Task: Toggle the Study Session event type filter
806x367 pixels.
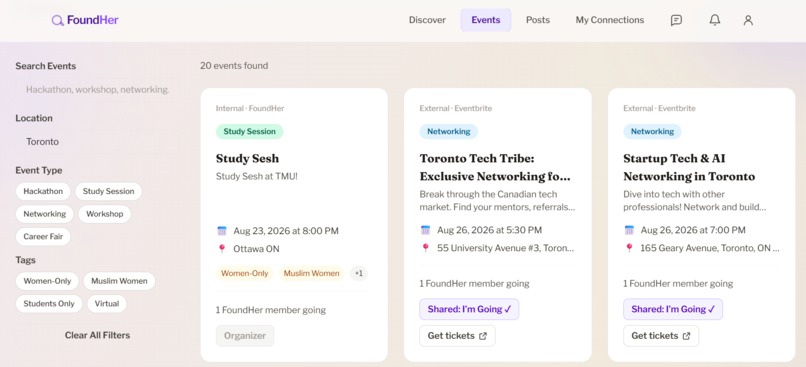Action: click(x=108, y=191)
